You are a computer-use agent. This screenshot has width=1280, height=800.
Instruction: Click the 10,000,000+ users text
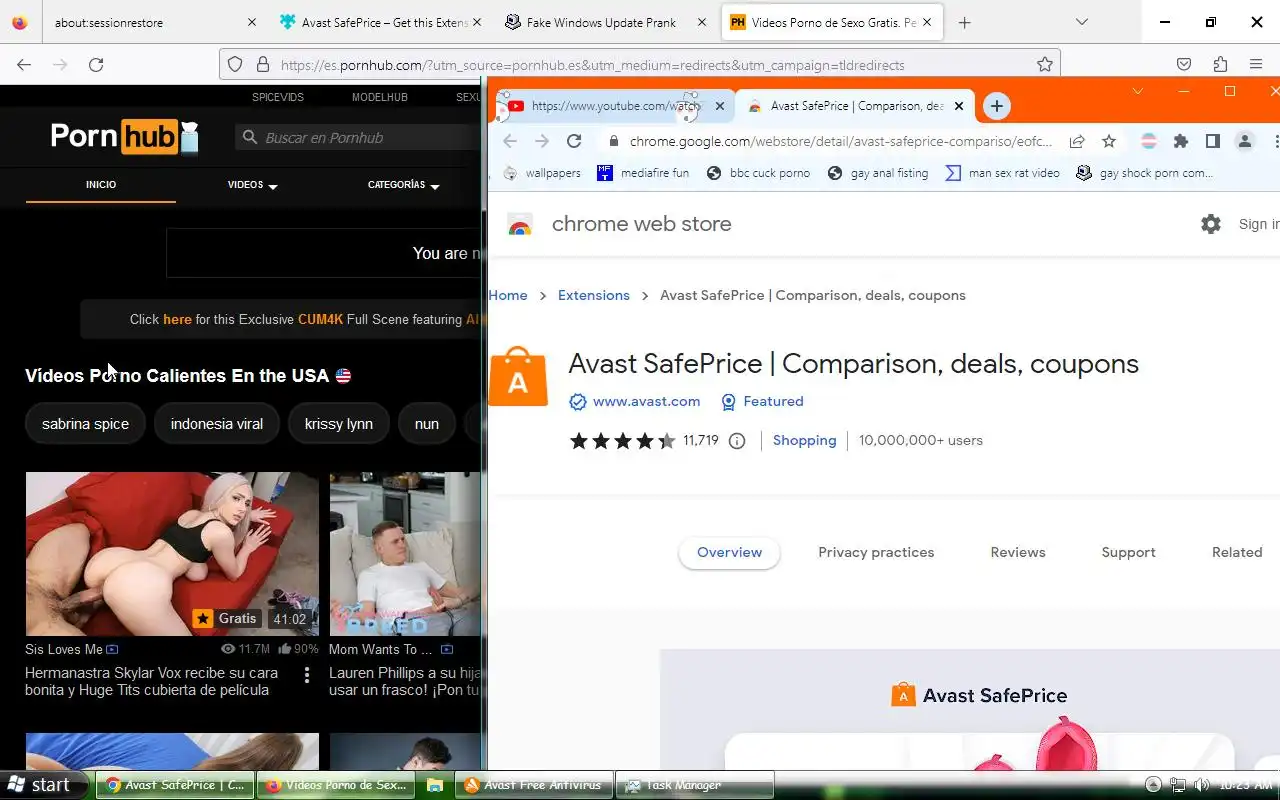[921, 441]
